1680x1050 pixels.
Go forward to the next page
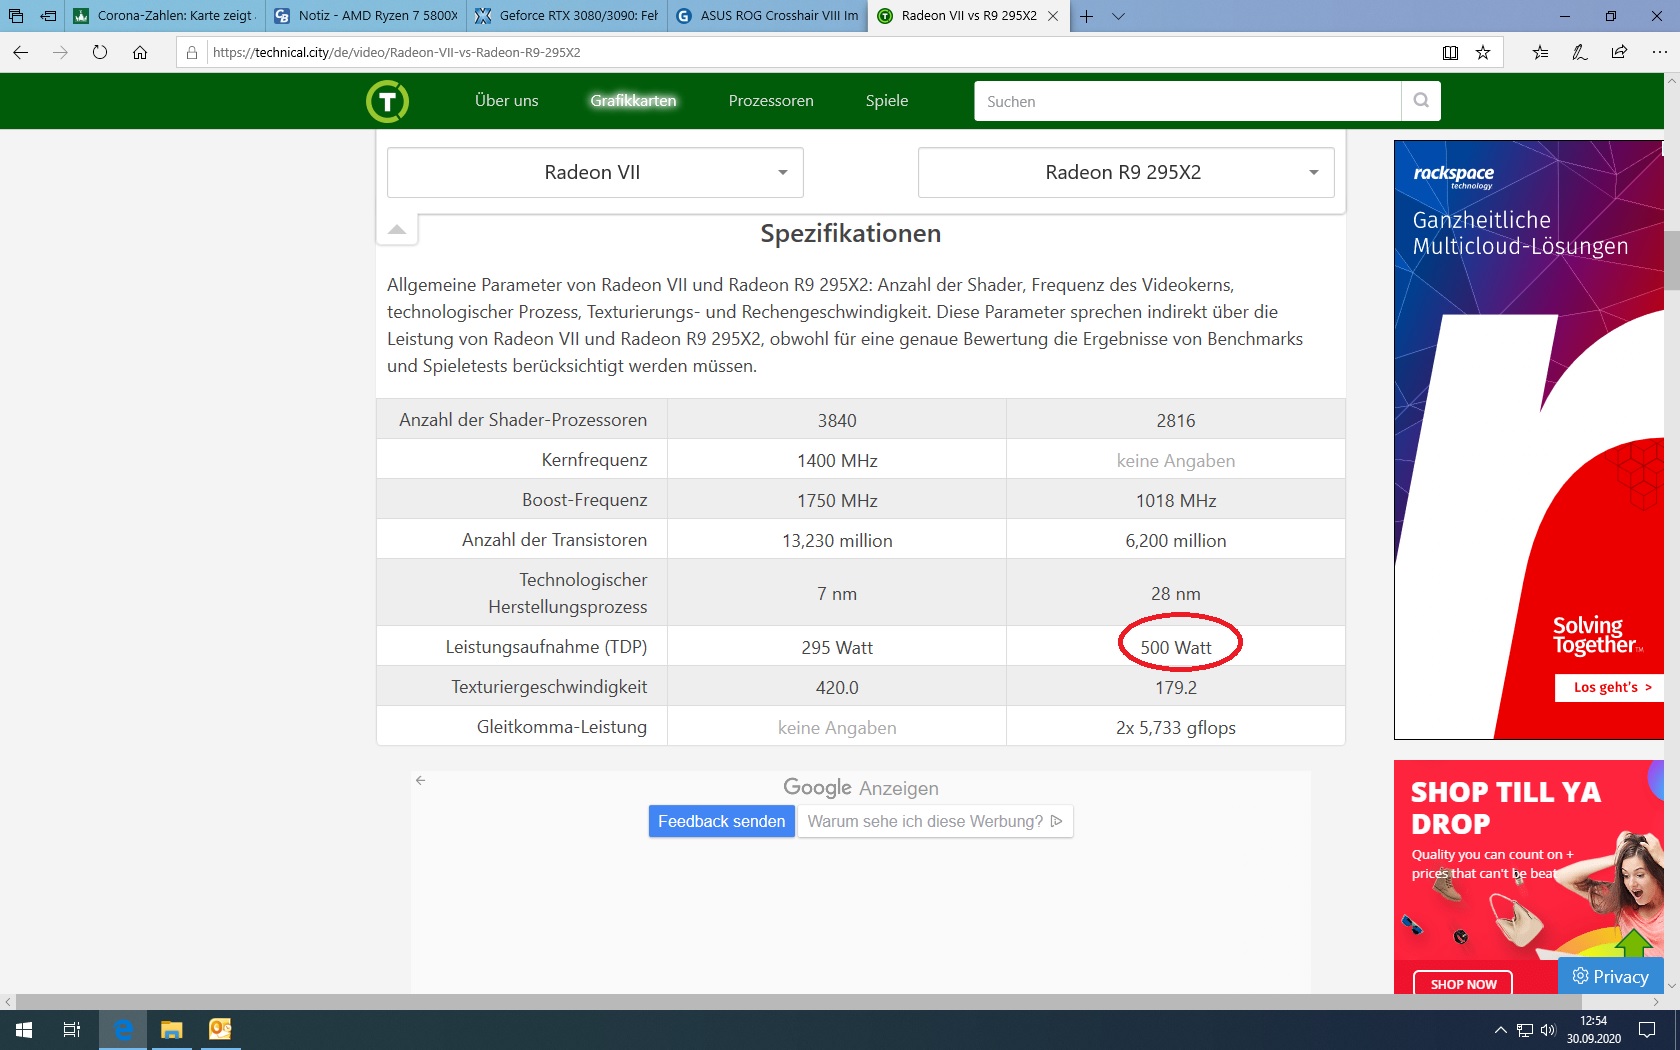[x=60, y=52]
